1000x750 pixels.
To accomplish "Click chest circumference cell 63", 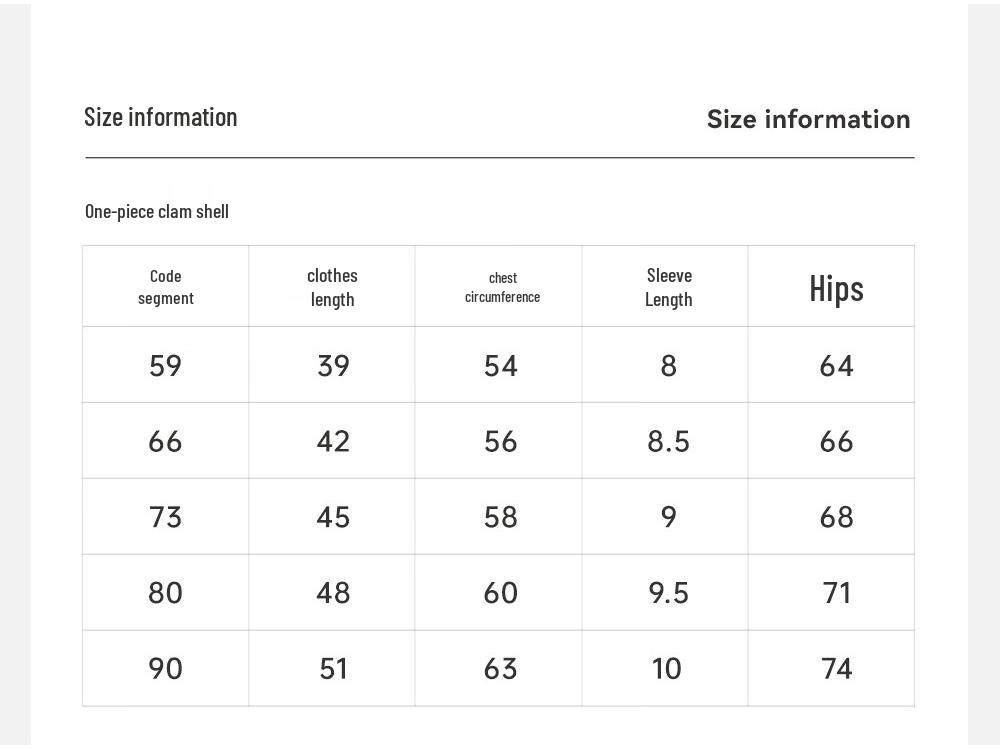I will 501,668.
